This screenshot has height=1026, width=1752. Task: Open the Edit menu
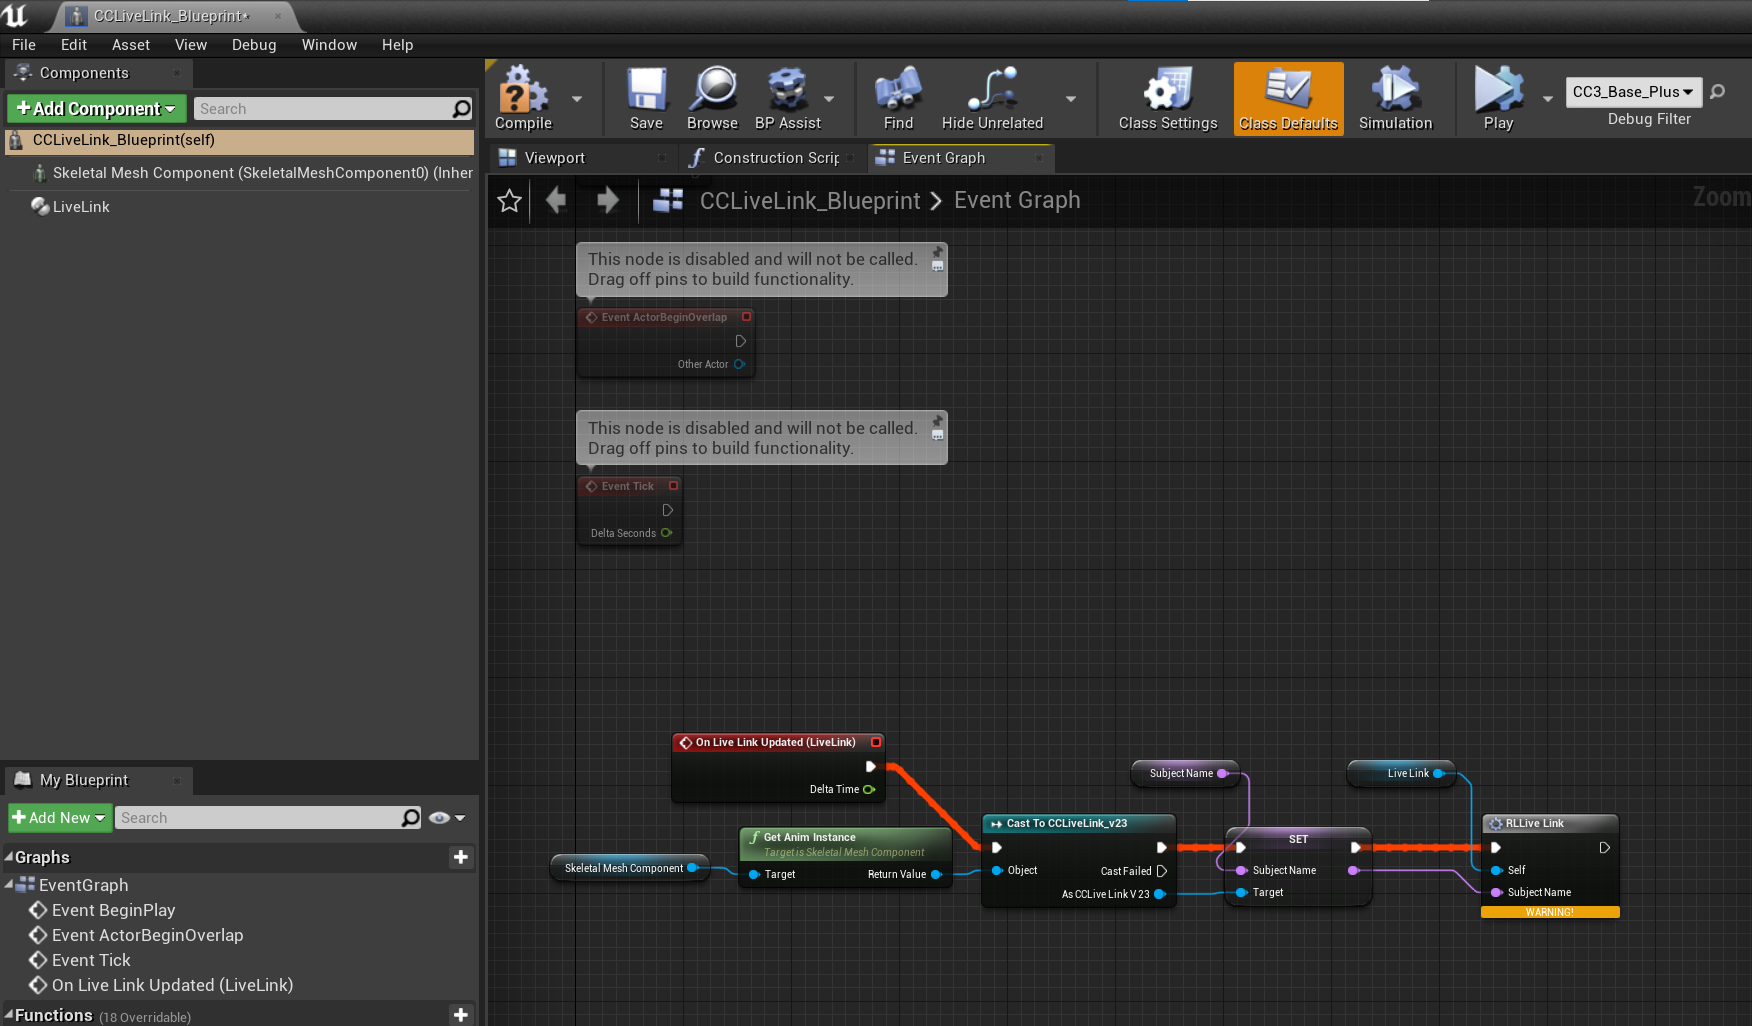(74, 45)
